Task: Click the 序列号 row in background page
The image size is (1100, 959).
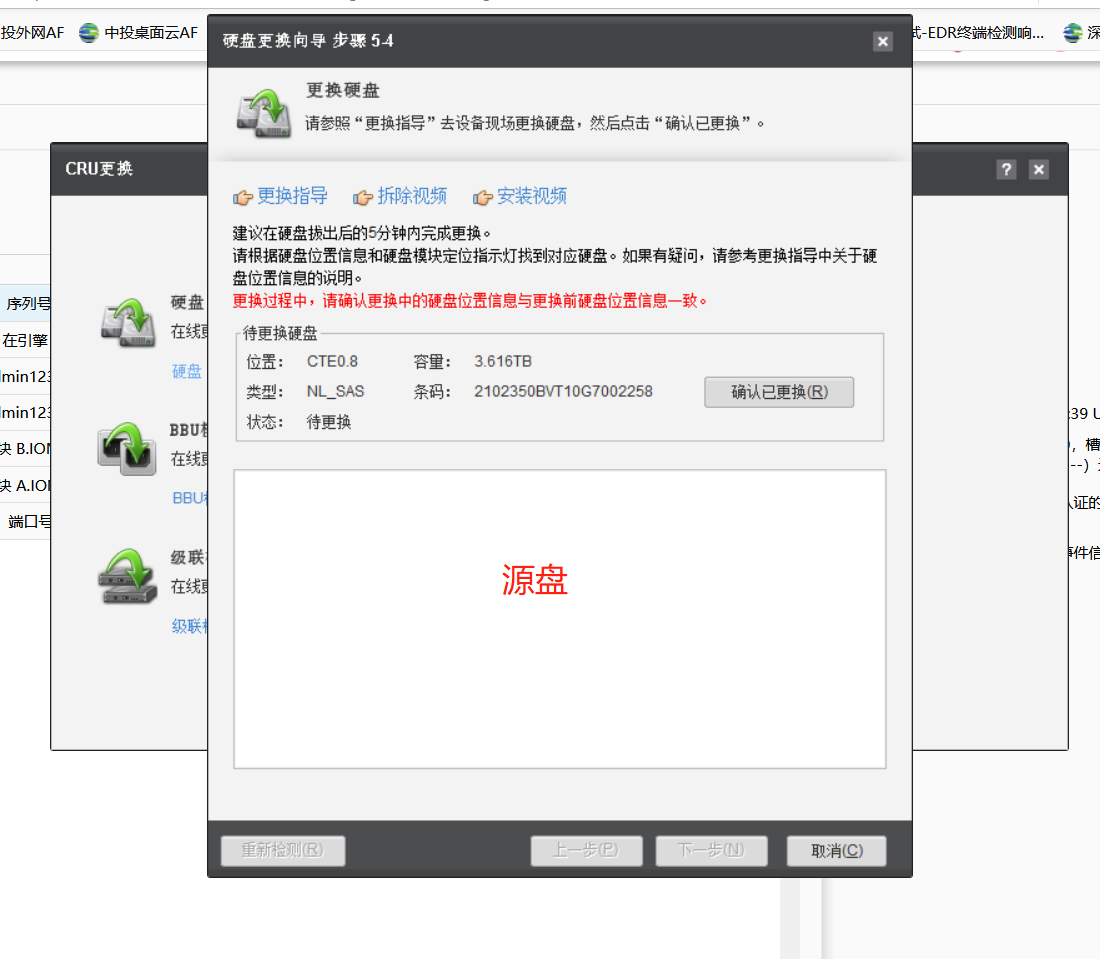Action: click(x=25, y=303)
